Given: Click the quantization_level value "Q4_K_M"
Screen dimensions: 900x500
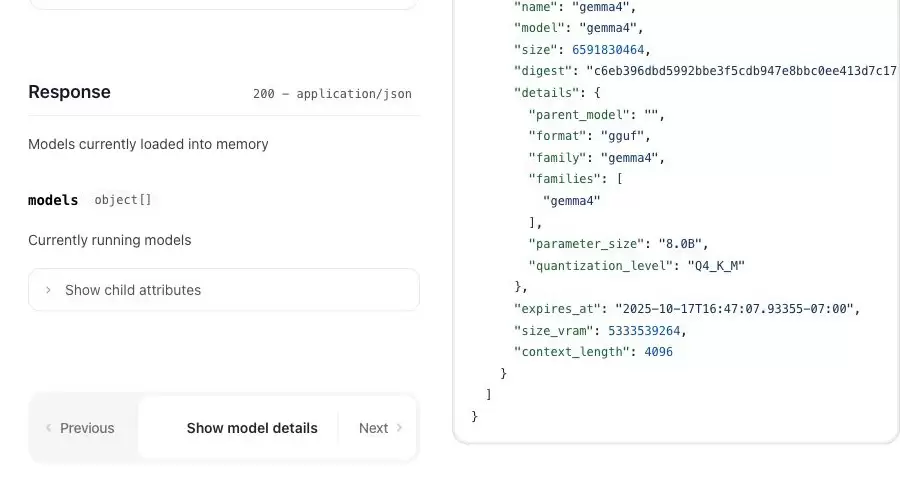Looking at the screenshot, I should pos(716,266).
